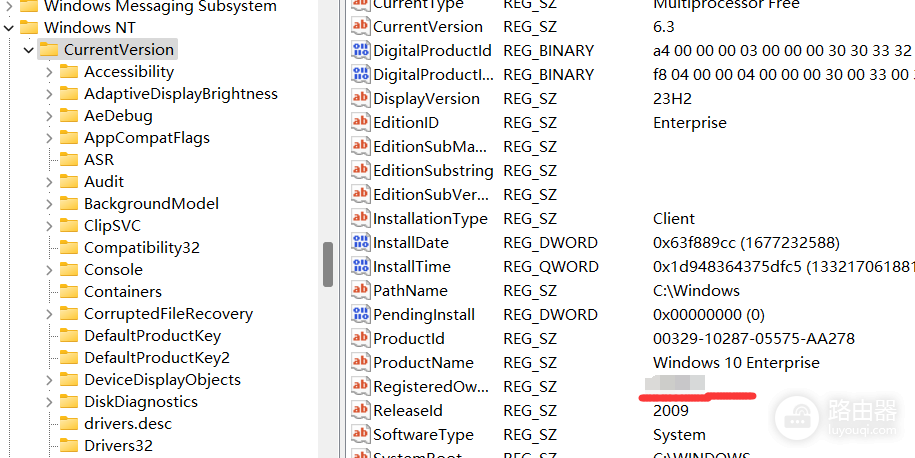
Task: Collapse the CurrentVersion key node
Action: click(29, 50)
